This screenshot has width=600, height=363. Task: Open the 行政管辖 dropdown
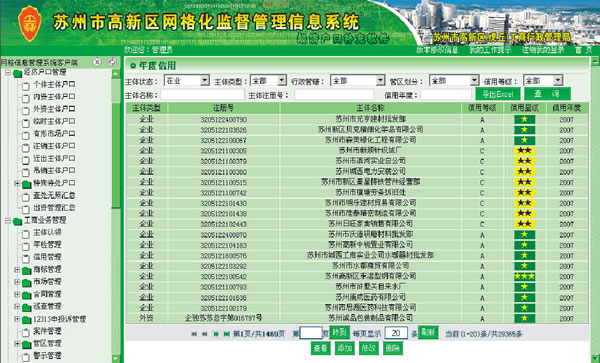[357, 80]
